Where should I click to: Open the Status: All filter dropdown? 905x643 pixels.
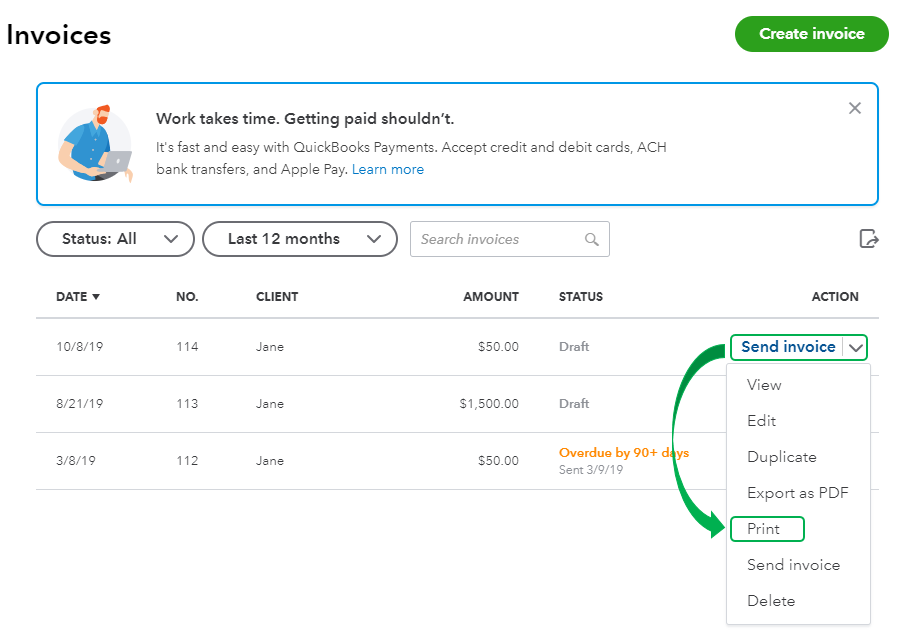115,239
